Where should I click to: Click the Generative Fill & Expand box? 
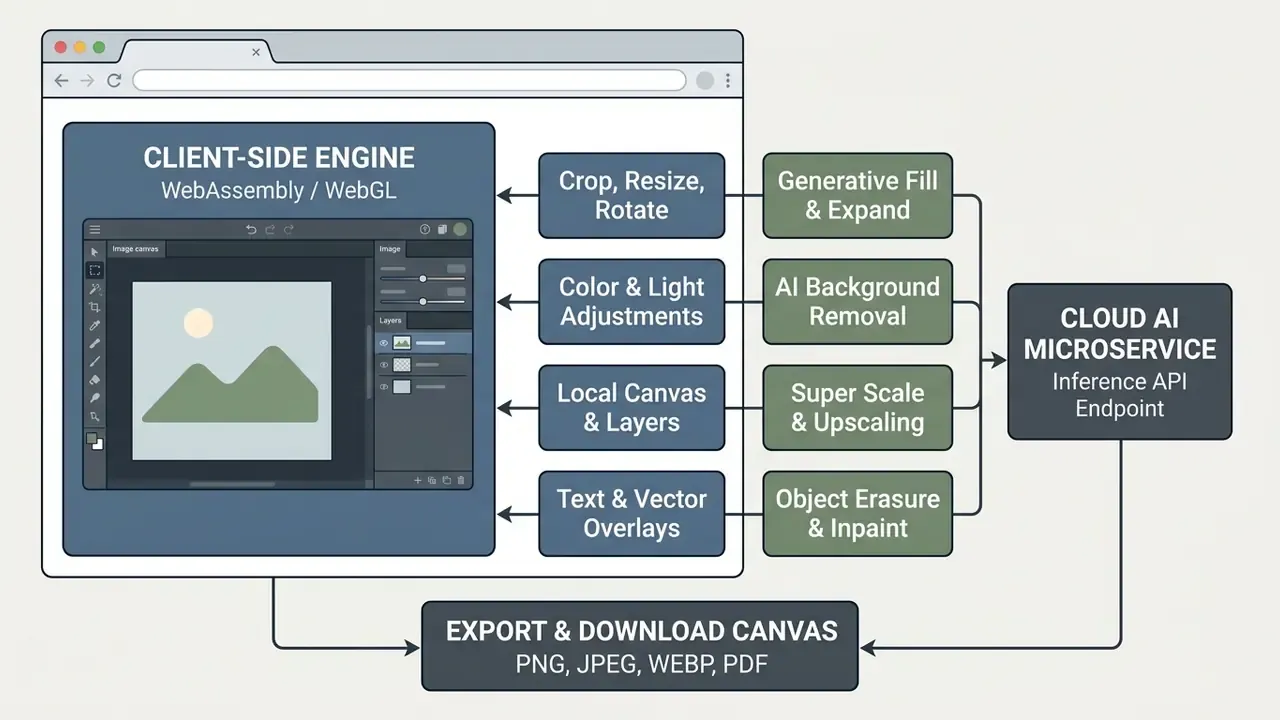[857, 195]
